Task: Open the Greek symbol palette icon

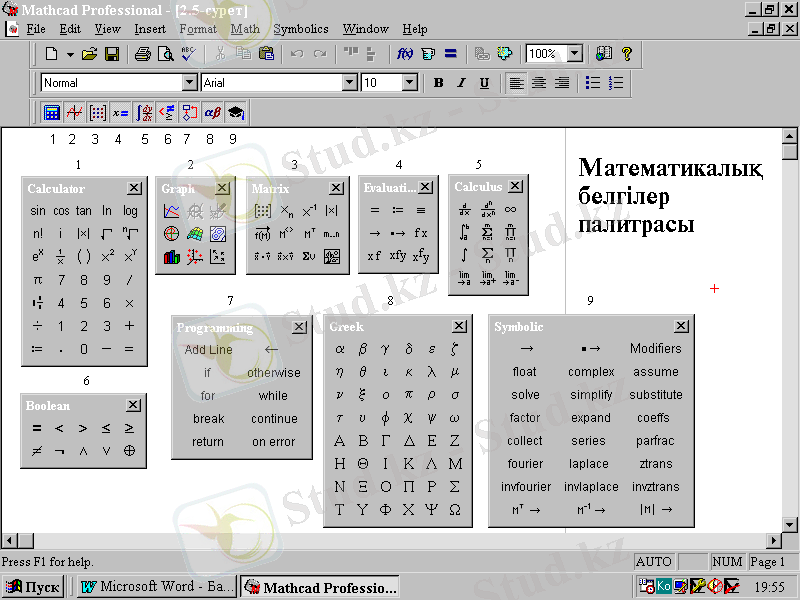Action: tap(212, 113)
